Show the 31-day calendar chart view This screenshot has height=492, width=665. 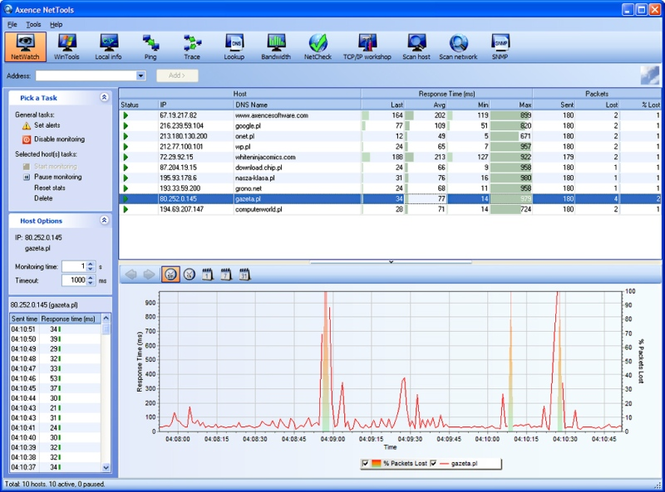pos(243,274)
